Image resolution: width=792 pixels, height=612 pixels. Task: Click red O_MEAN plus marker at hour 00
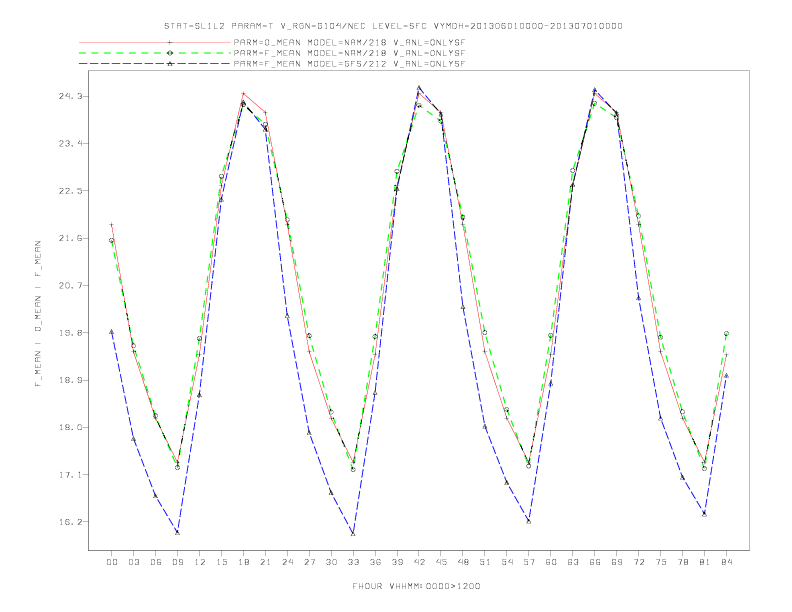112,225
